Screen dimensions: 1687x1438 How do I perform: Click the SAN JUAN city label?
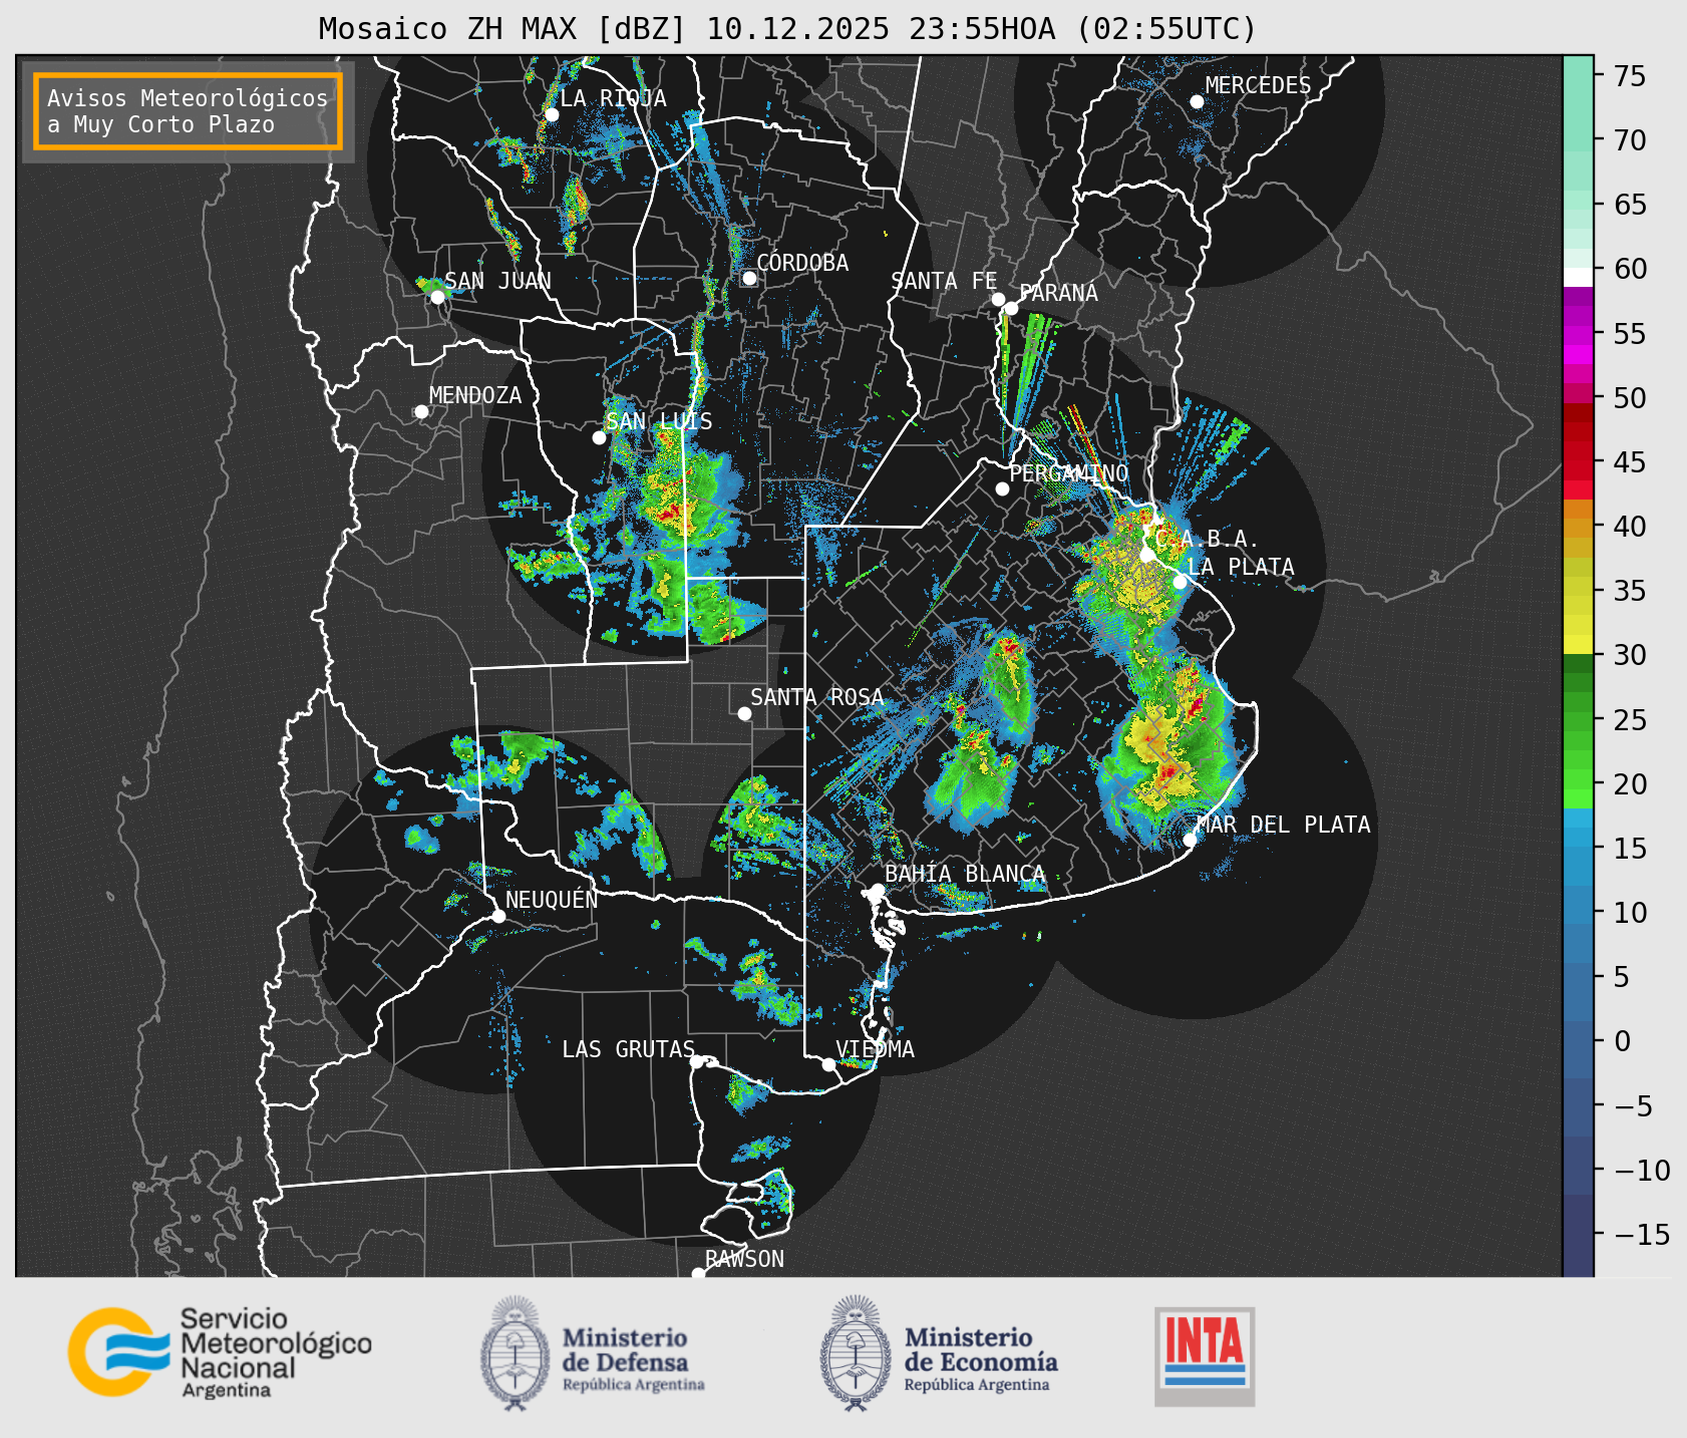point(498,281)
